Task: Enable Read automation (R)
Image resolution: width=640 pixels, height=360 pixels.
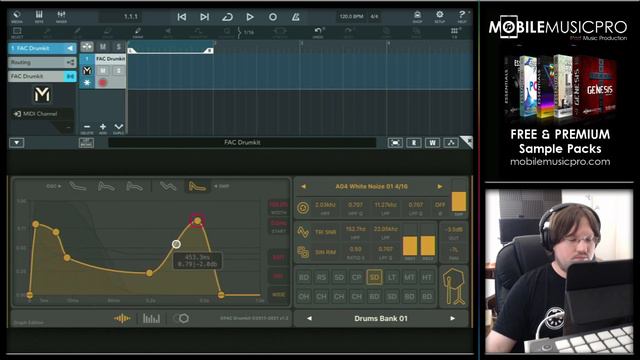Action: (414, 142)
